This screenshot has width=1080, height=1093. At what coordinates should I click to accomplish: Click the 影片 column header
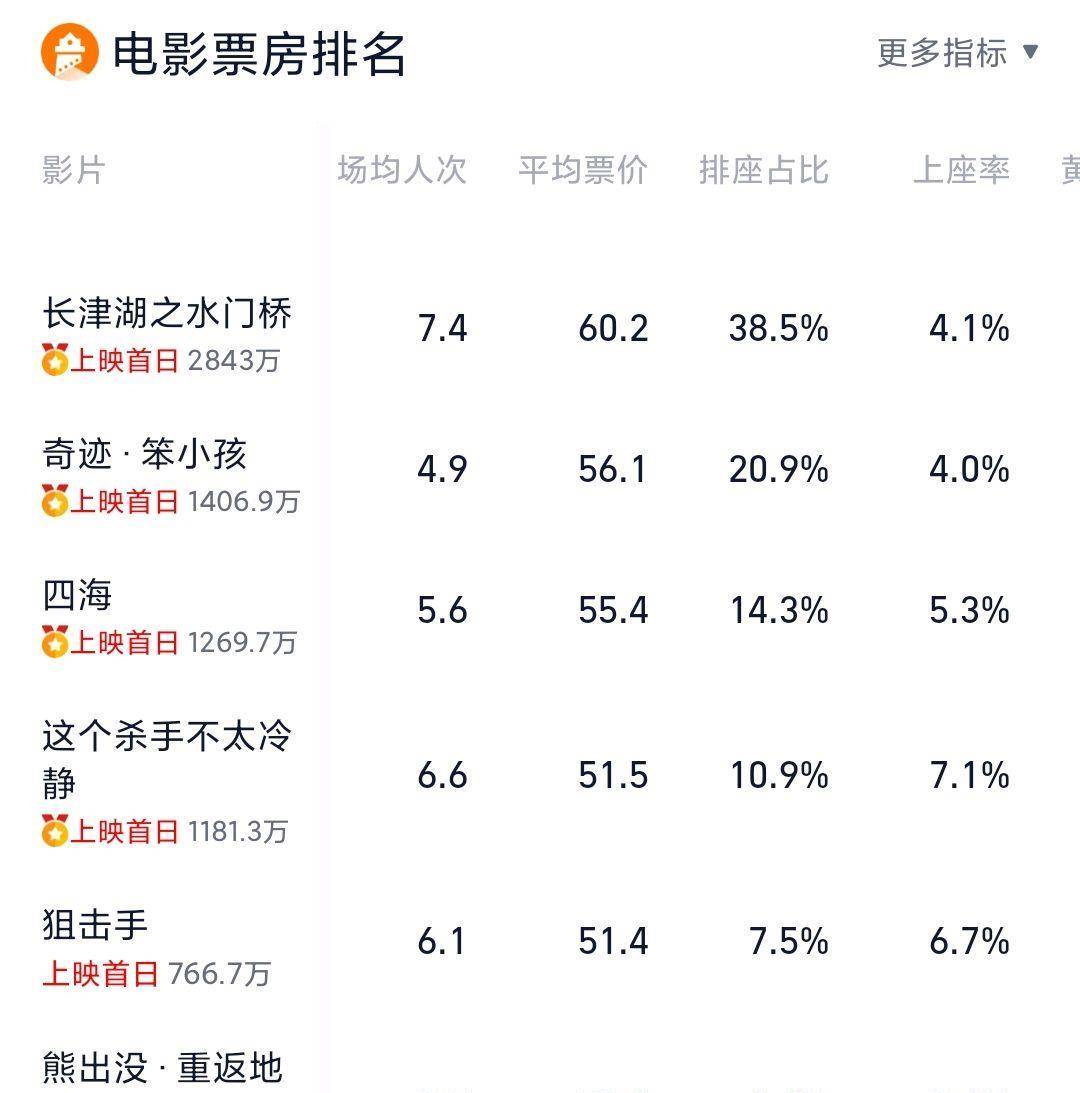tap(73, 170)
